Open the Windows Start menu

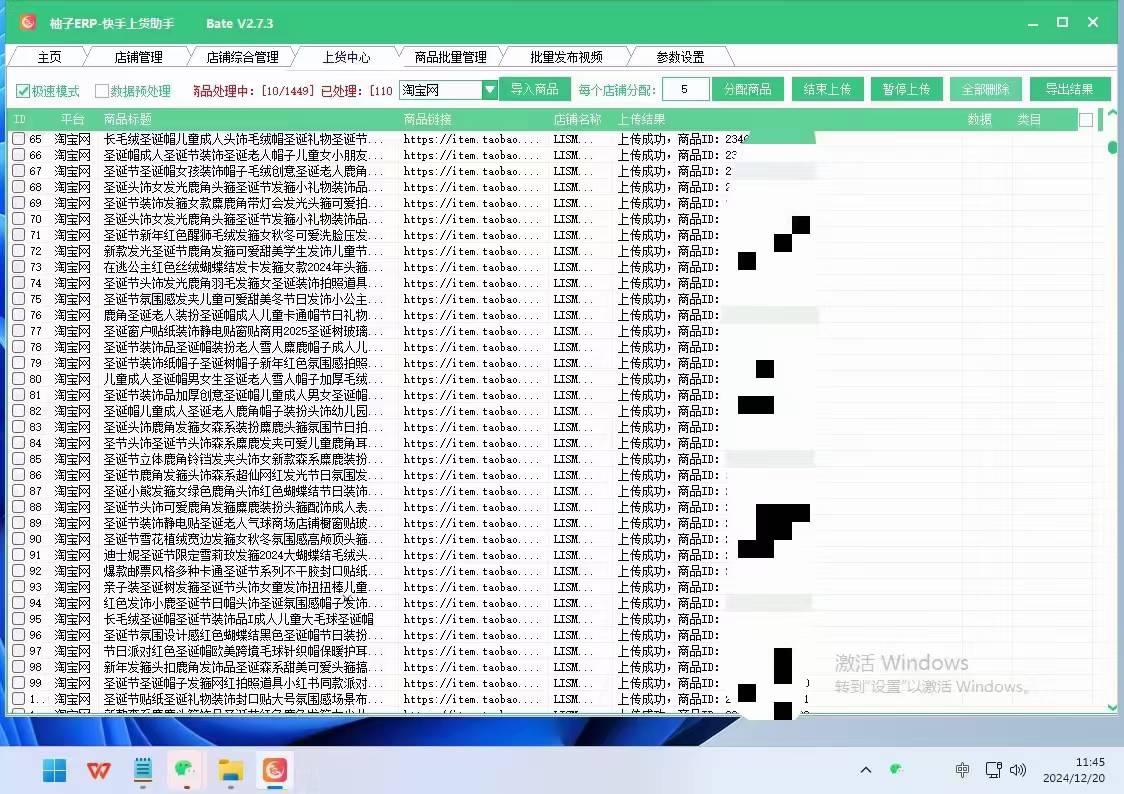tap(54, 770)
